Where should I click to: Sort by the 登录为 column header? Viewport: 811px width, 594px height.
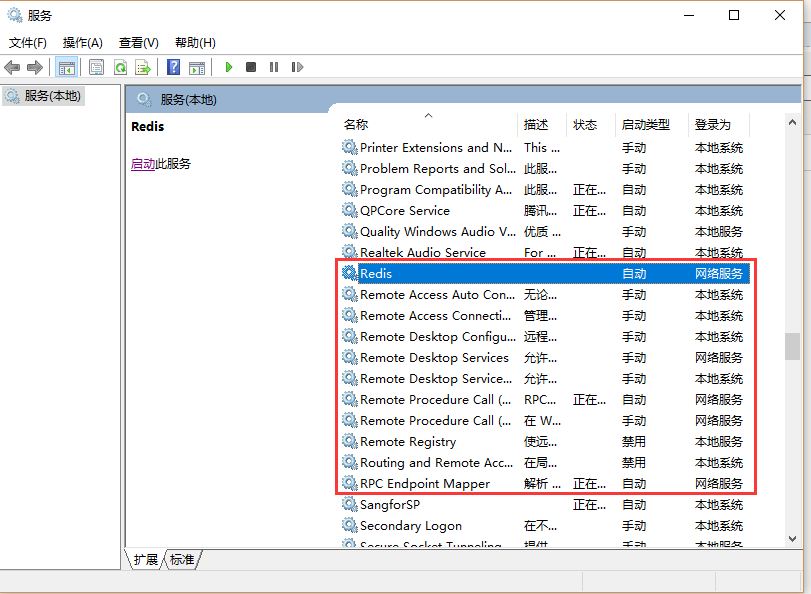pos(713,125)
